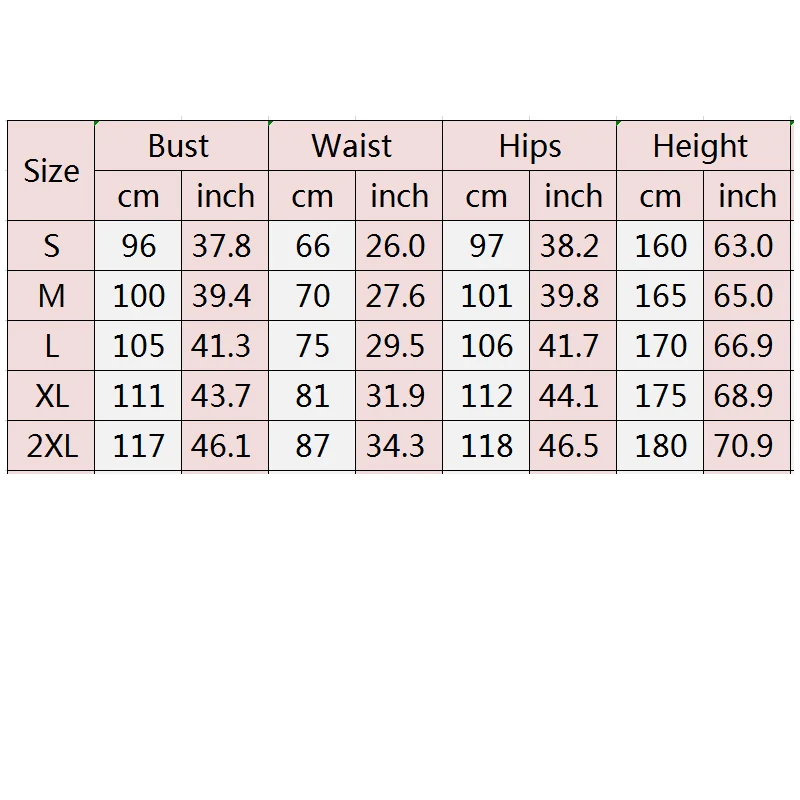Select the cell with value 34.3
Screen dimensions: 800x800
(x=396, y=446)
